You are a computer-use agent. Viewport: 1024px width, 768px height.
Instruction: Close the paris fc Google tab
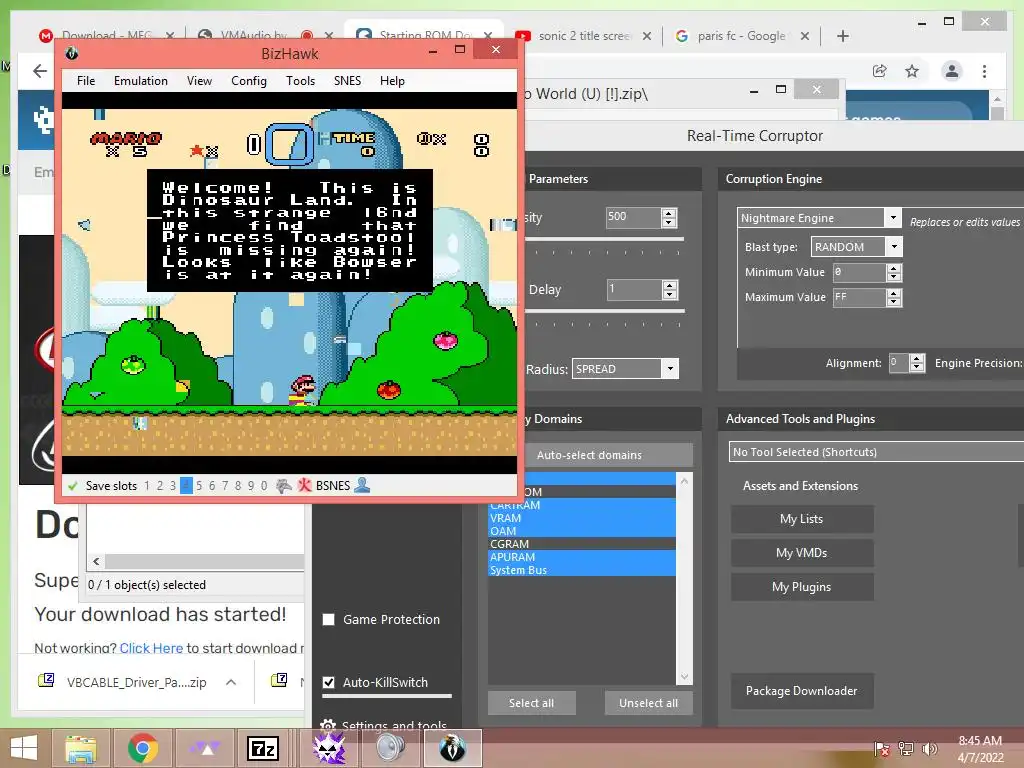(805, 36)
